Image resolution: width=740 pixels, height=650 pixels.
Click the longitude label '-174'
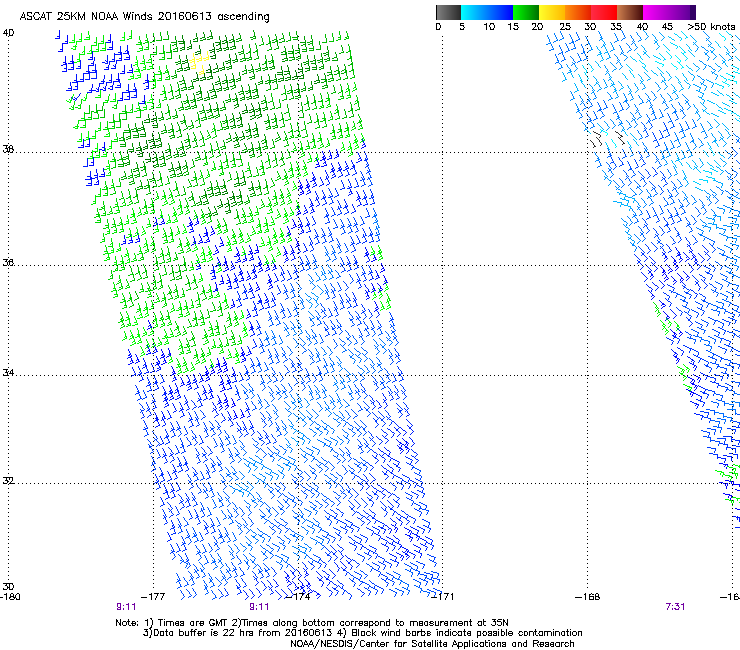[298, 597]
